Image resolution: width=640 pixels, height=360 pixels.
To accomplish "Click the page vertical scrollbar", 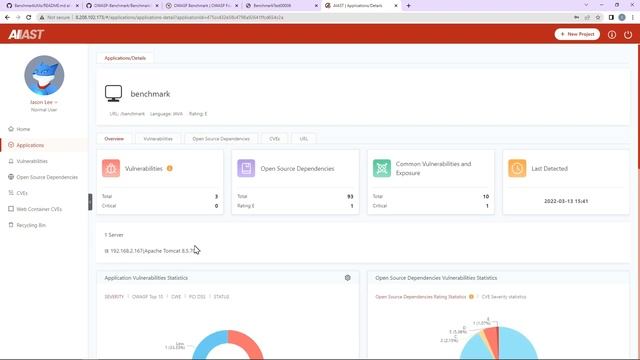I will pos(638,106).
